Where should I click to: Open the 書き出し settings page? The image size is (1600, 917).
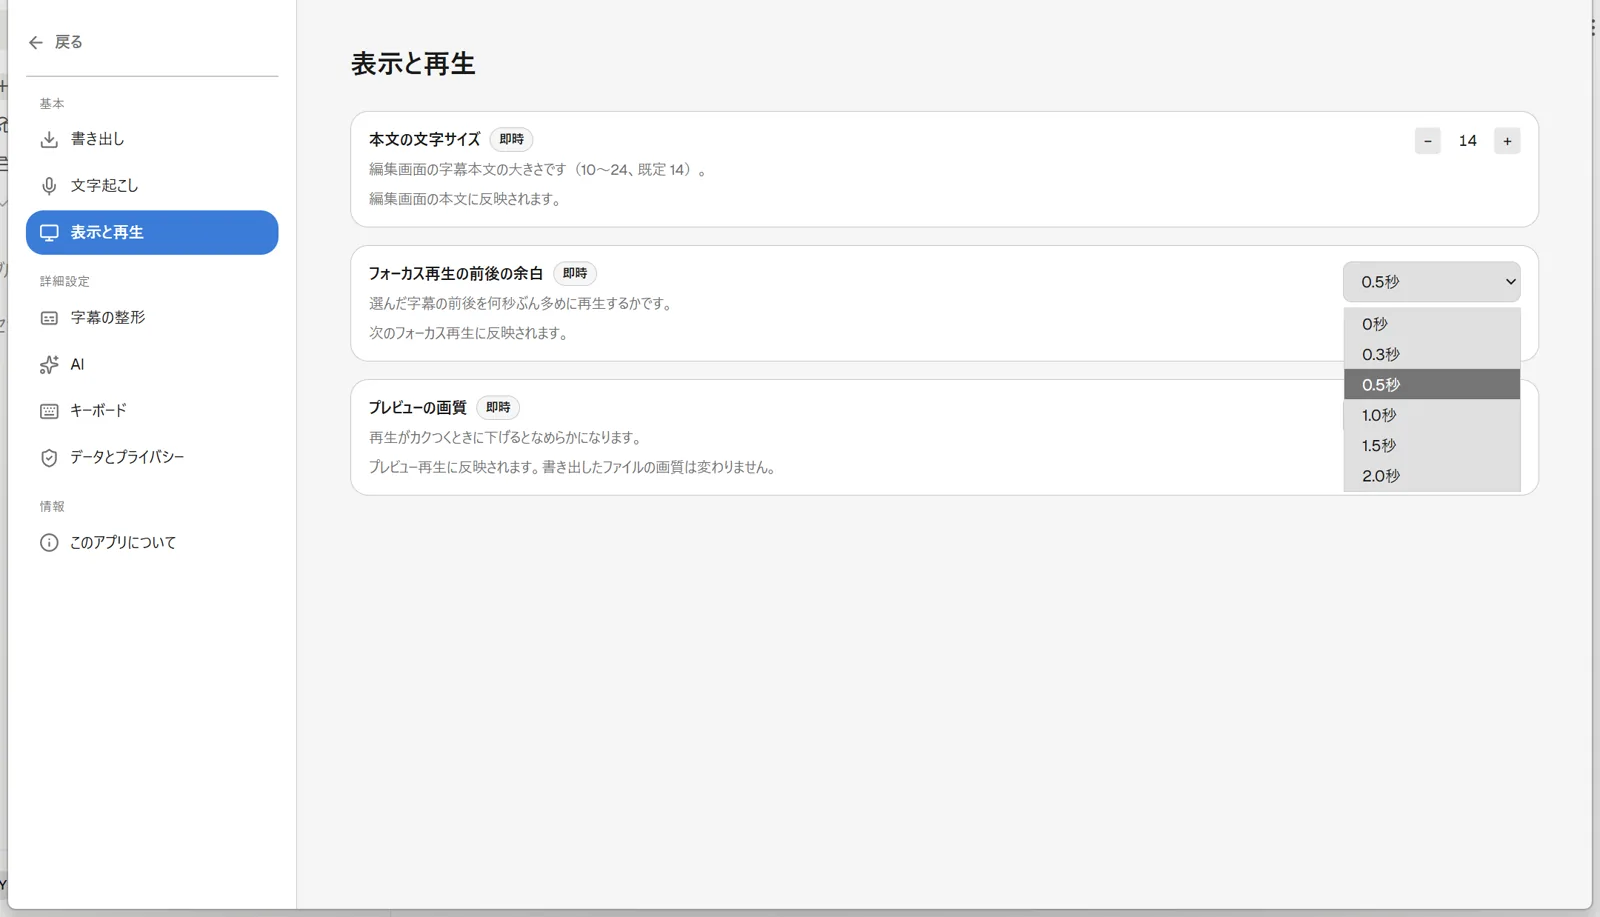tap(152, 139)
